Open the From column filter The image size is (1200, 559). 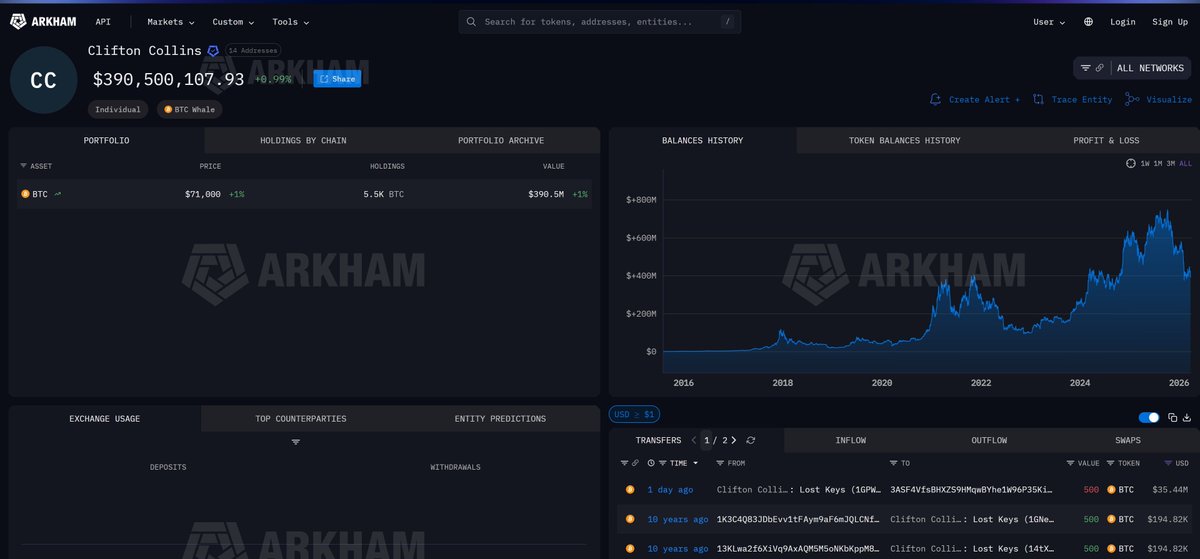click(721, 463)
